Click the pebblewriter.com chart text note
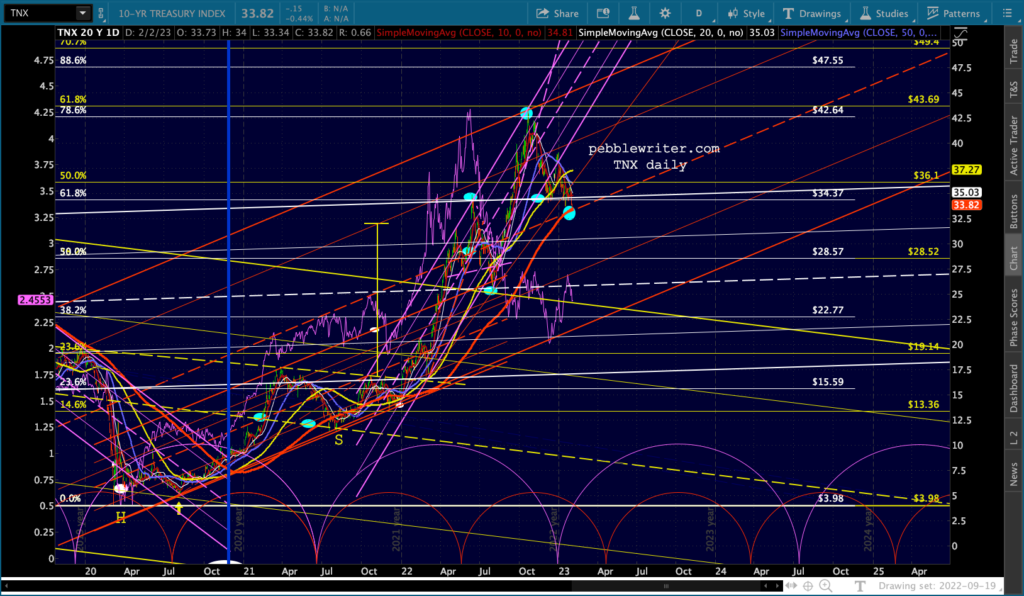This screenshot has width=1024, height=596. 654,149
